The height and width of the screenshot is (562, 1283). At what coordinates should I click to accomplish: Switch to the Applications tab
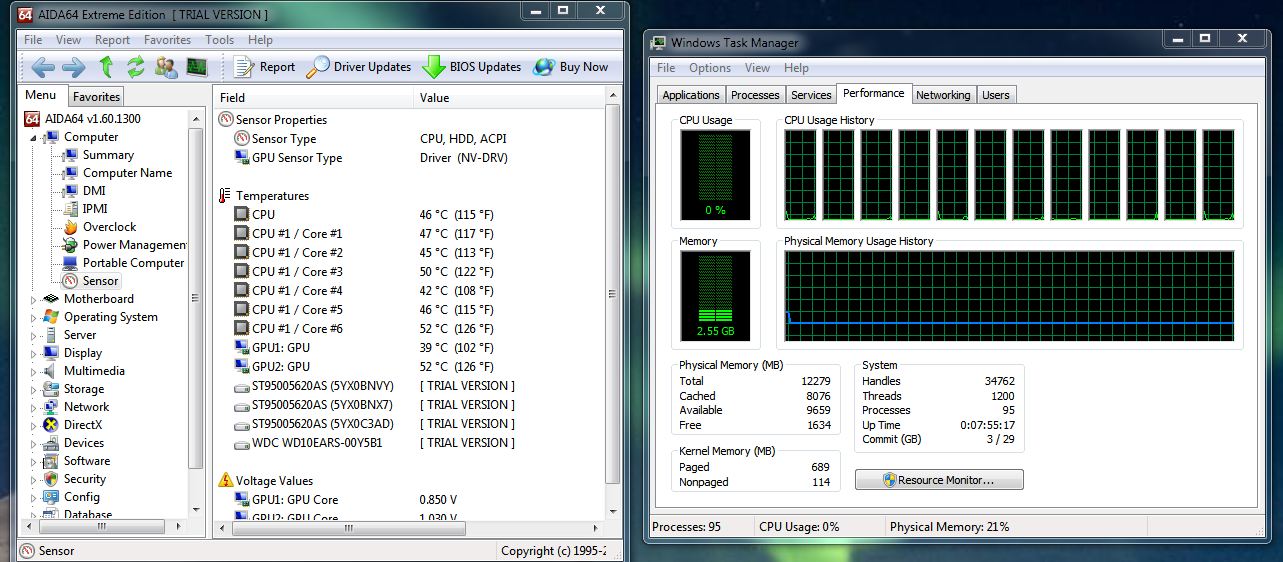[691, 95]
